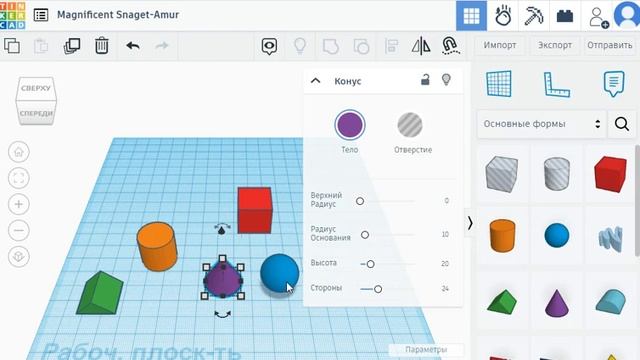Pick the striped box hole shape
Viewport: 640px width, 360px height.
click(x=502, y=174)
